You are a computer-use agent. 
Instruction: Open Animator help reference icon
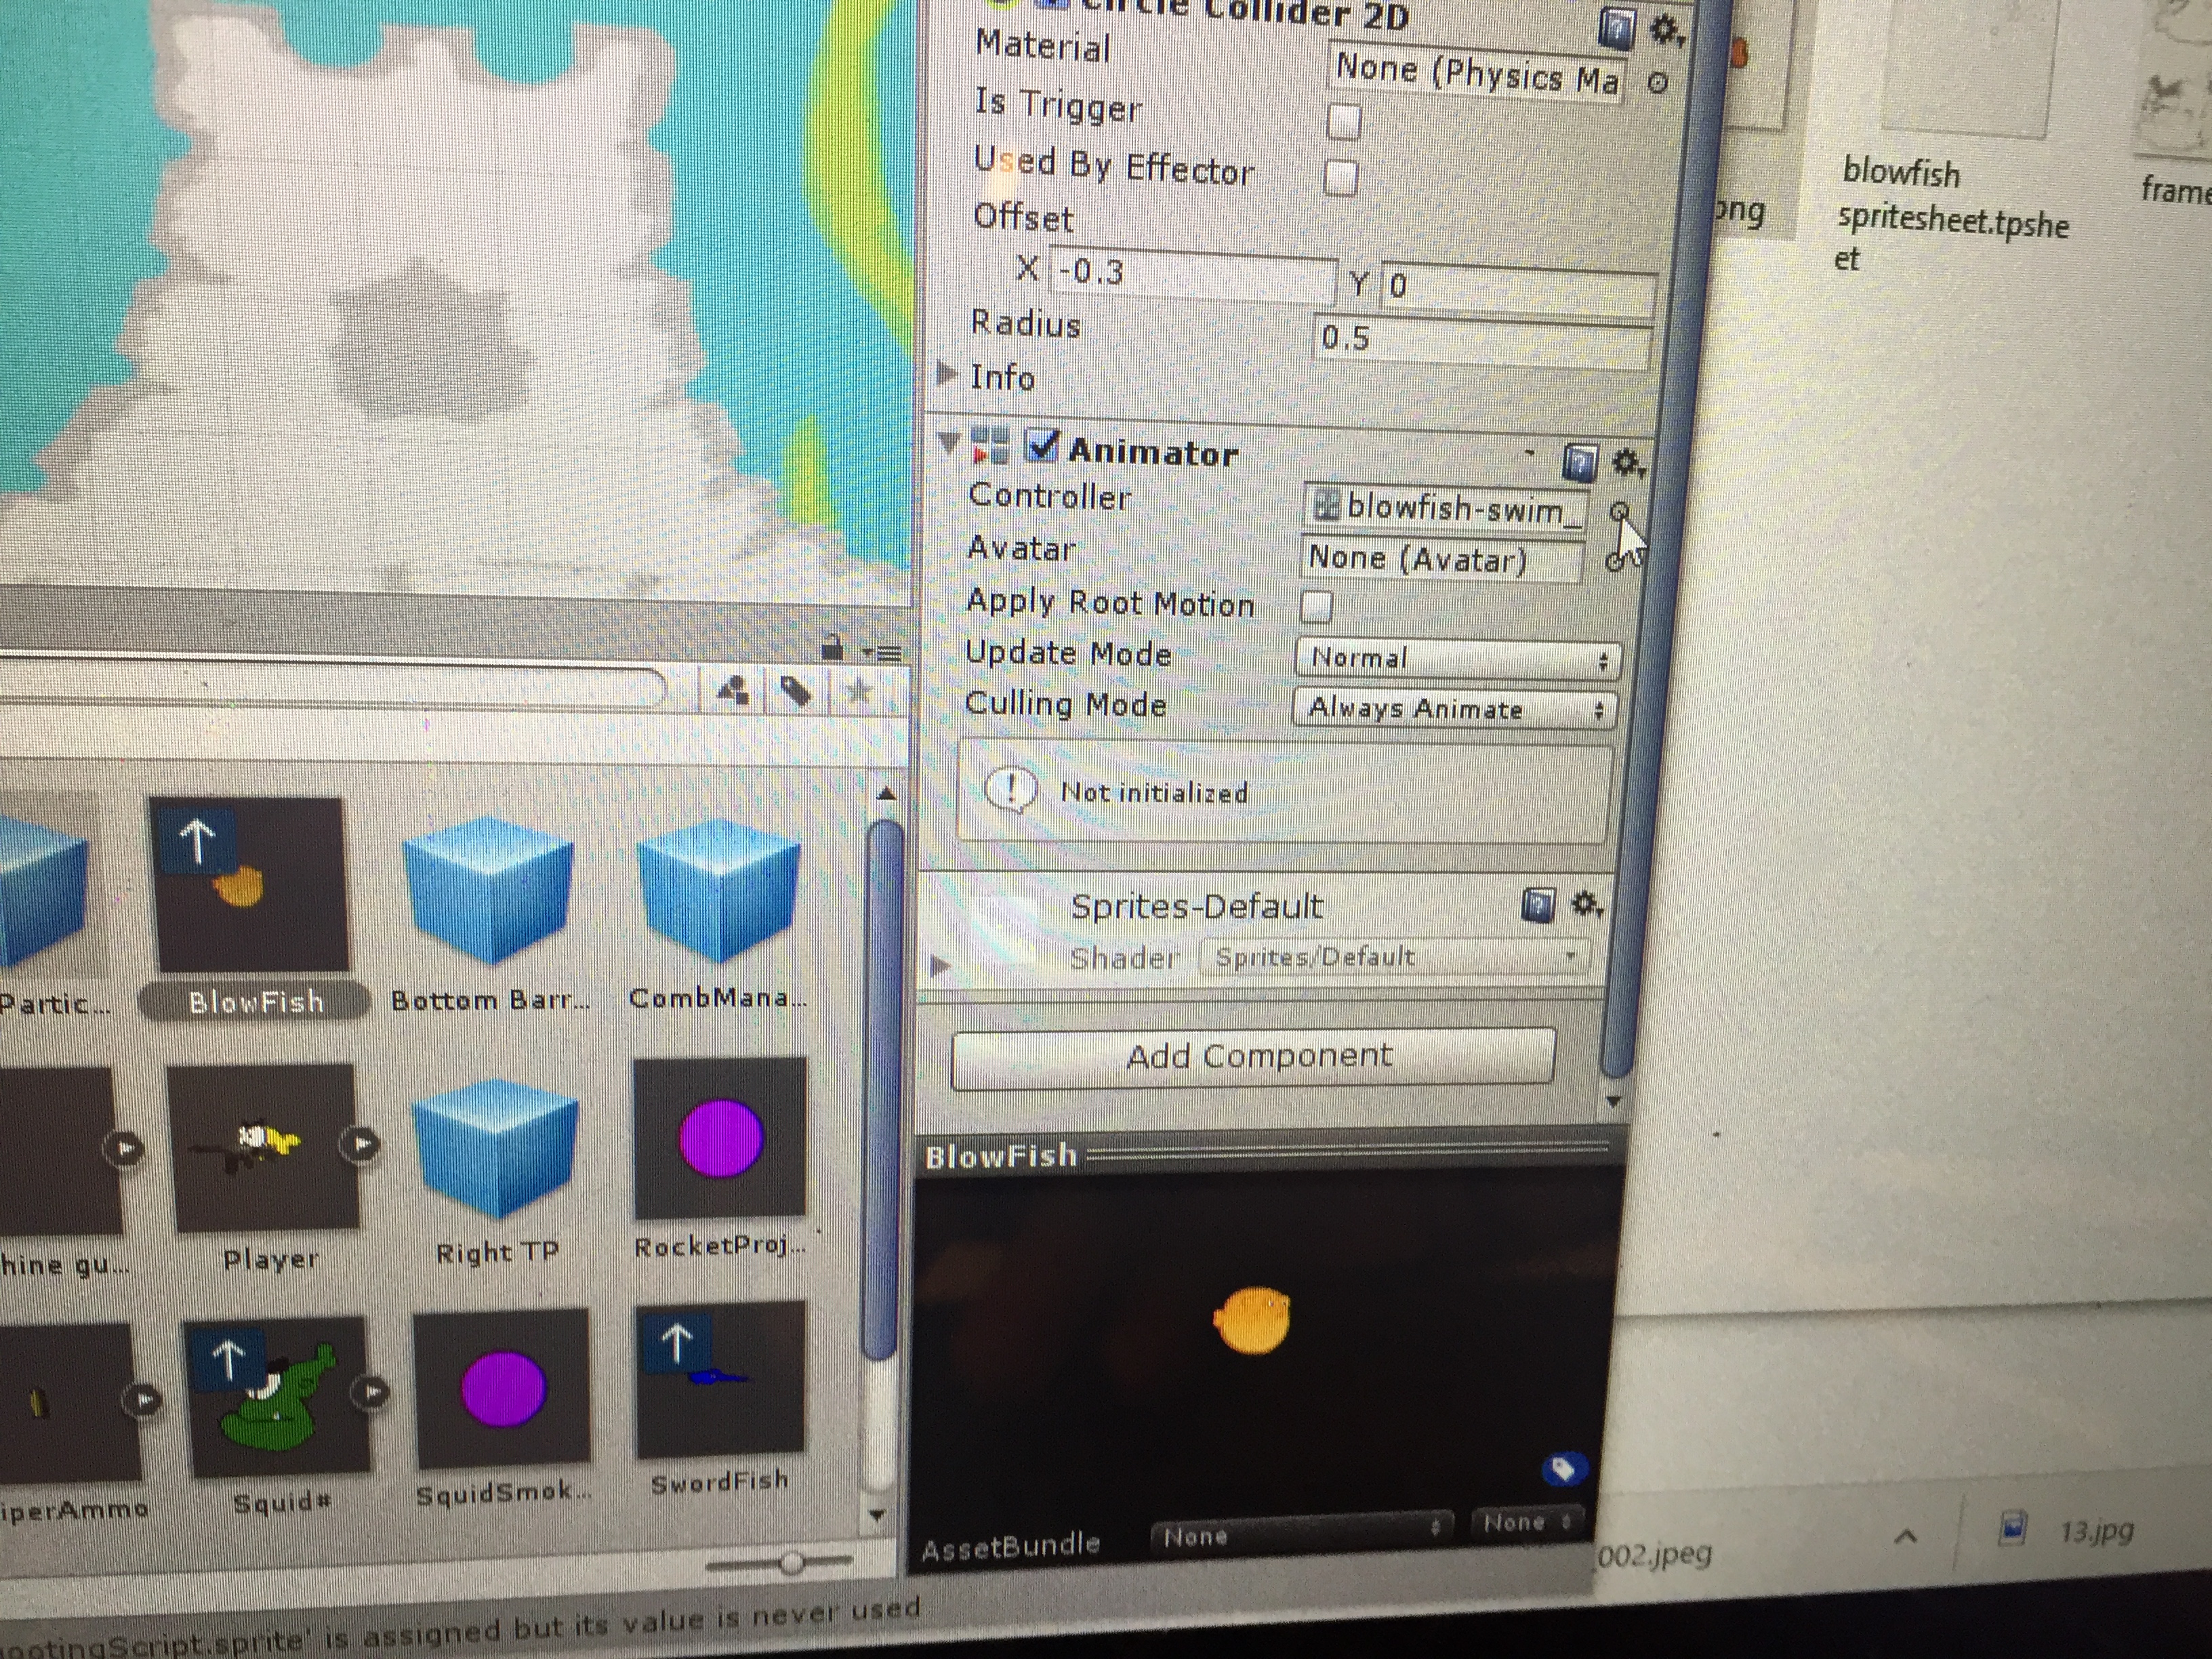[x=1579, y=463]
